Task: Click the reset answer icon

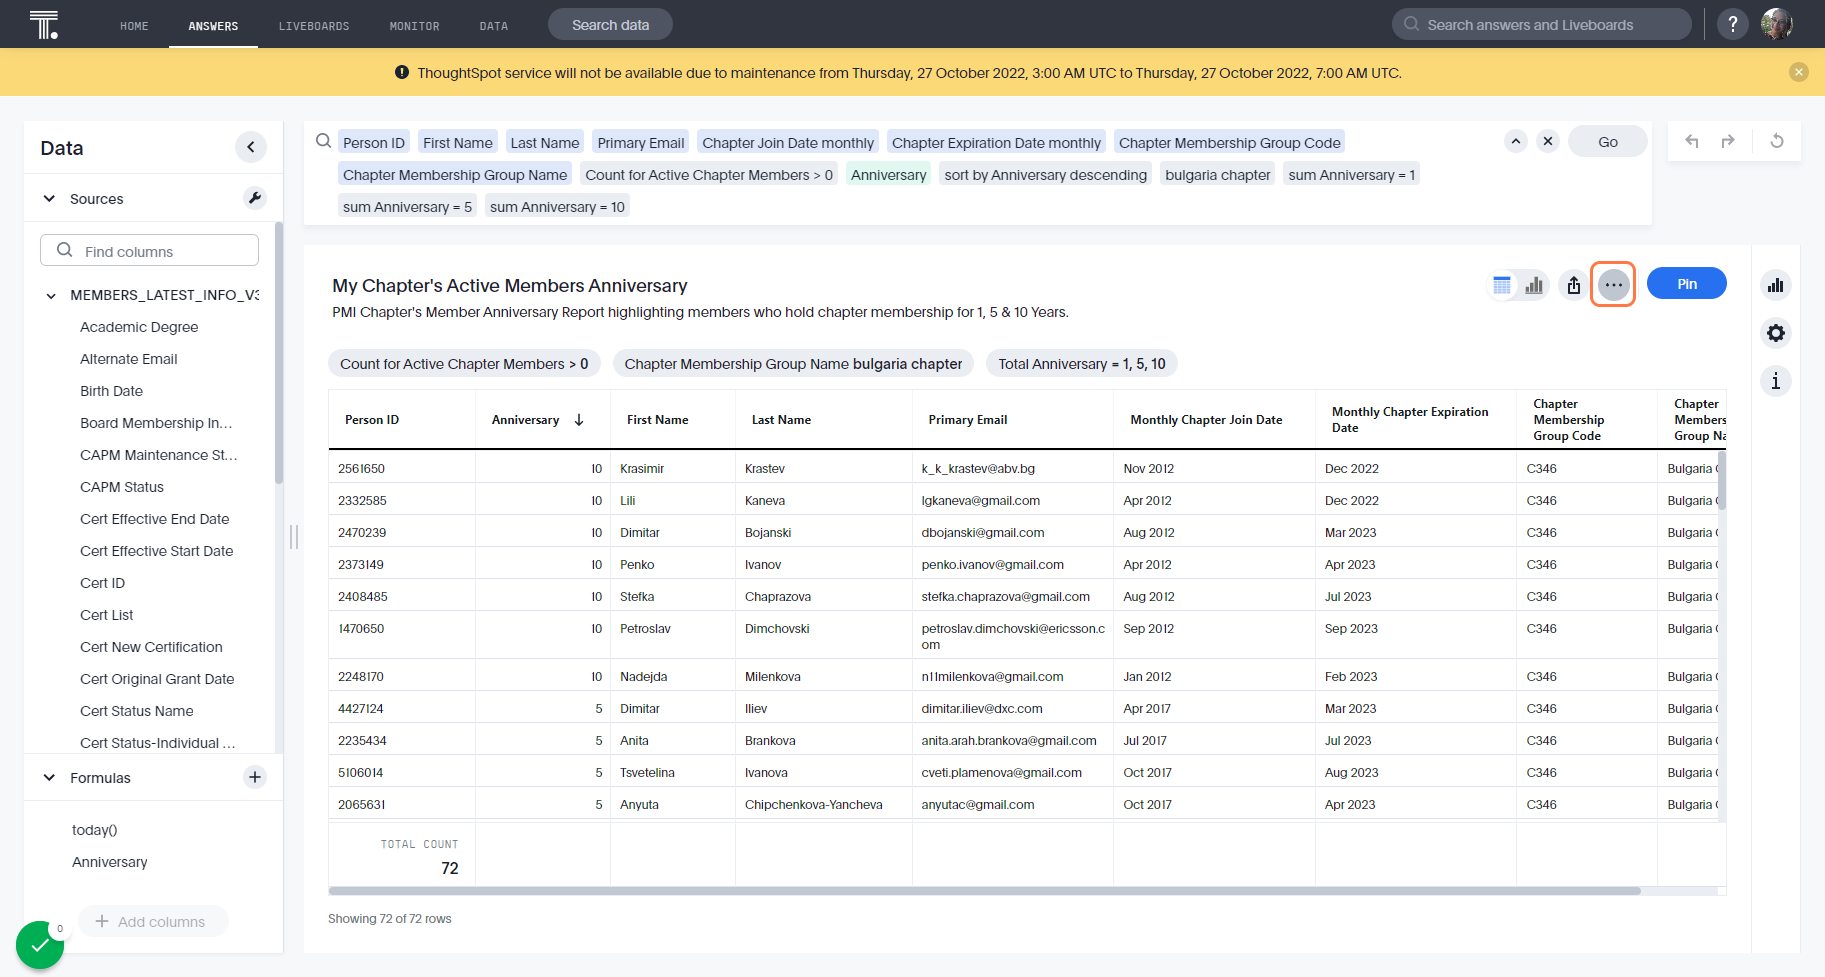Action: point(1777,141)
